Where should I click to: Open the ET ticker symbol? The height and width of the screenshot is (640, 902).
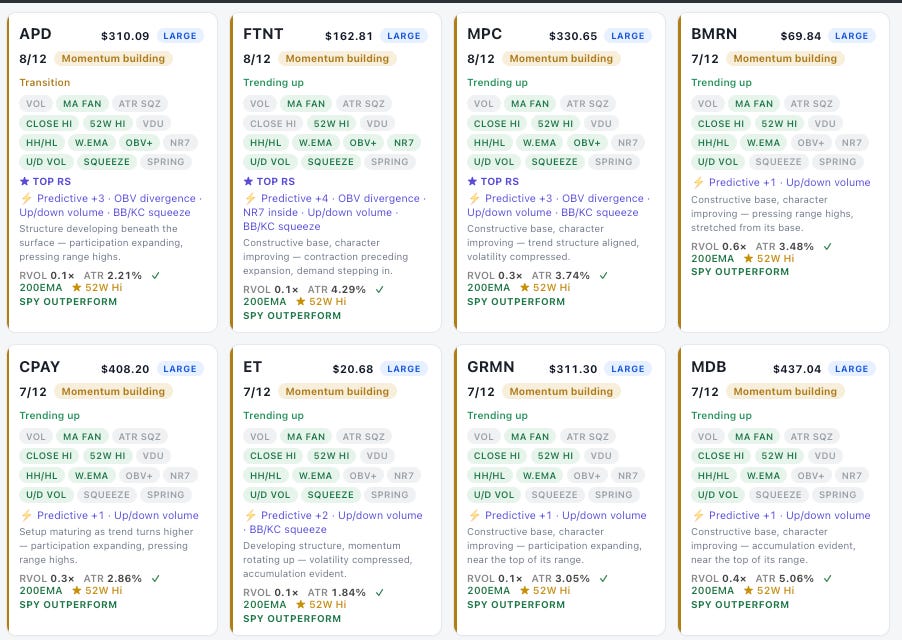pos(253,367)
